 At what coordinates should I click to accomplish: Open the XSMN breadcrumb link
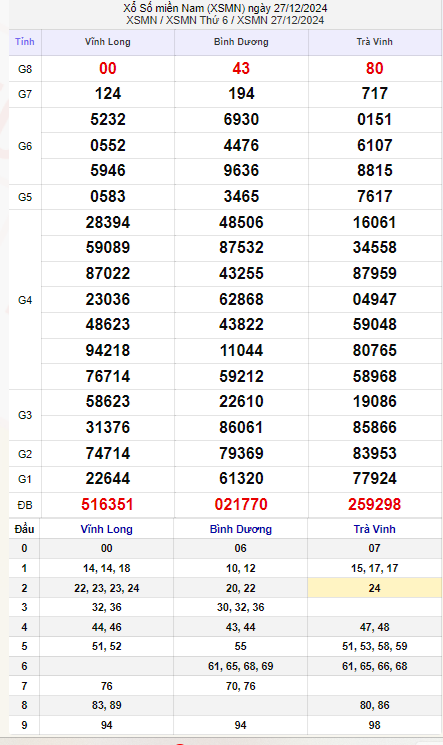click(141, 20)
